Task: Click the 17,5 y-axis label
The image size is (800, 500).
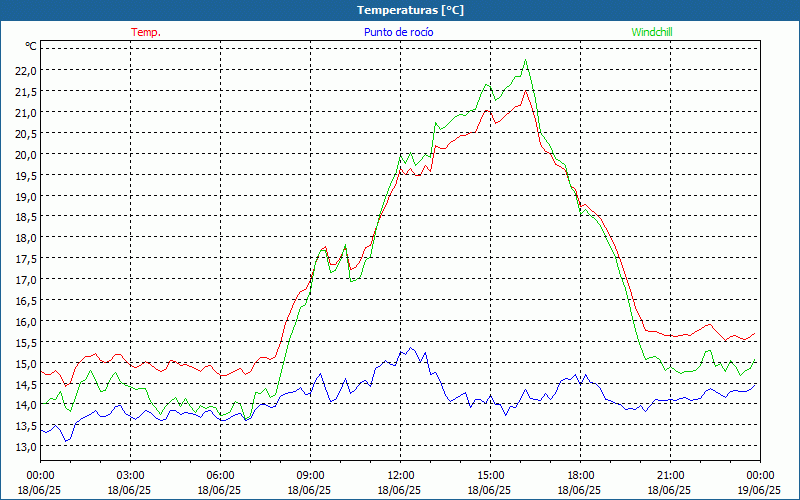Action: 26,259
